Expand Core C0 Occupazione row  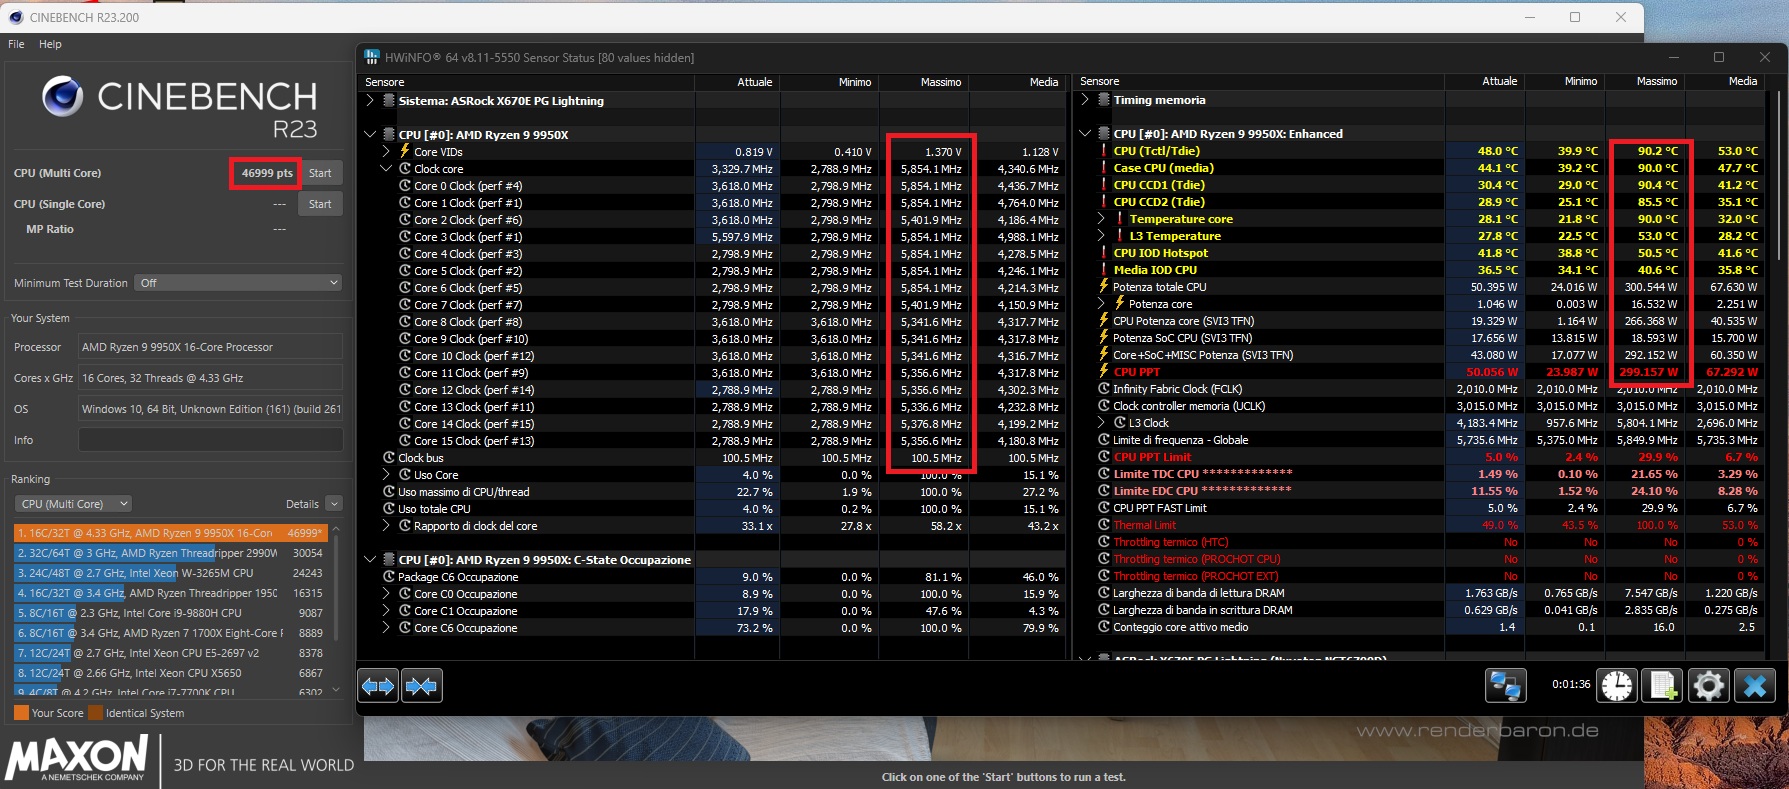(386, 594)
